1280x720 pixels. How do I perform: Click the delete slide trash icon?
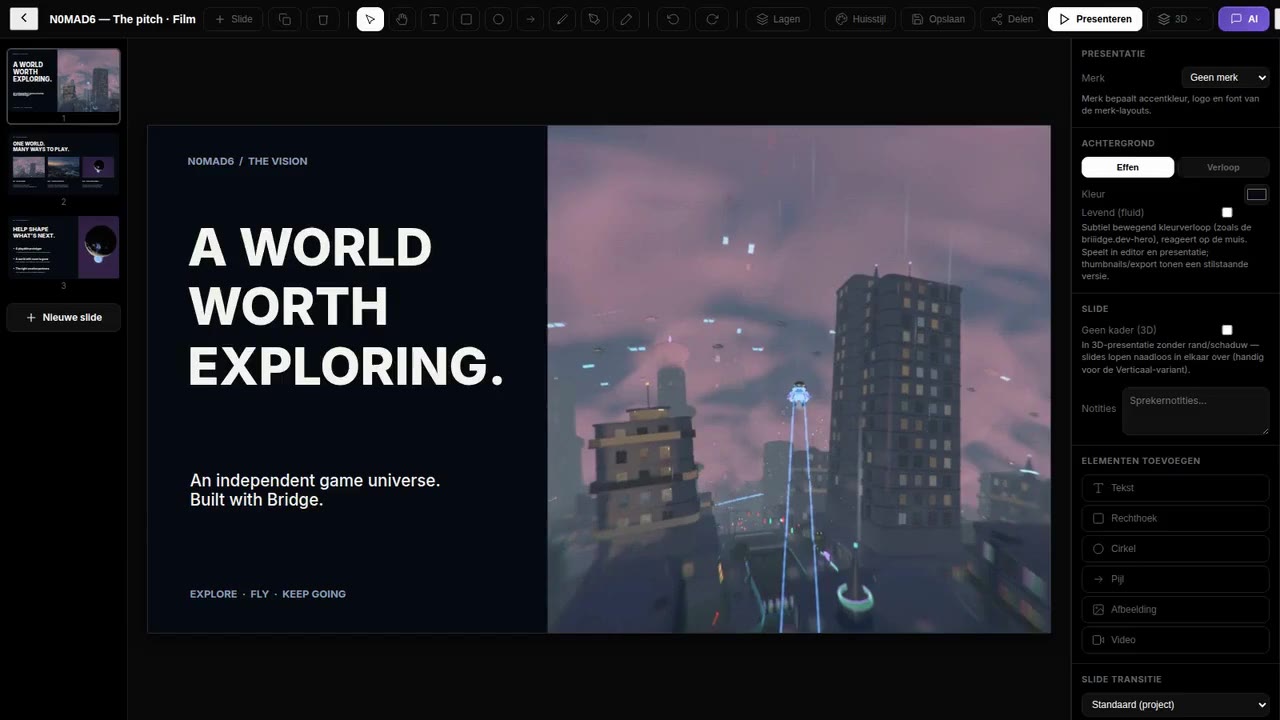322,19
